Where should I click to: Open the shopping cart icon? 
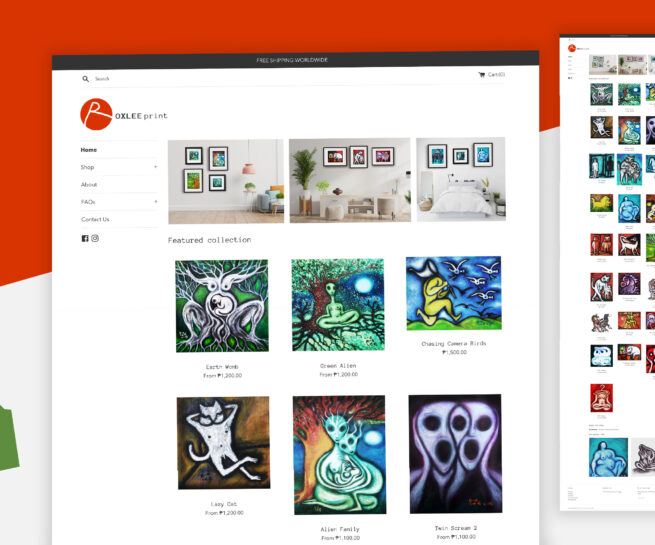[481, 75]
